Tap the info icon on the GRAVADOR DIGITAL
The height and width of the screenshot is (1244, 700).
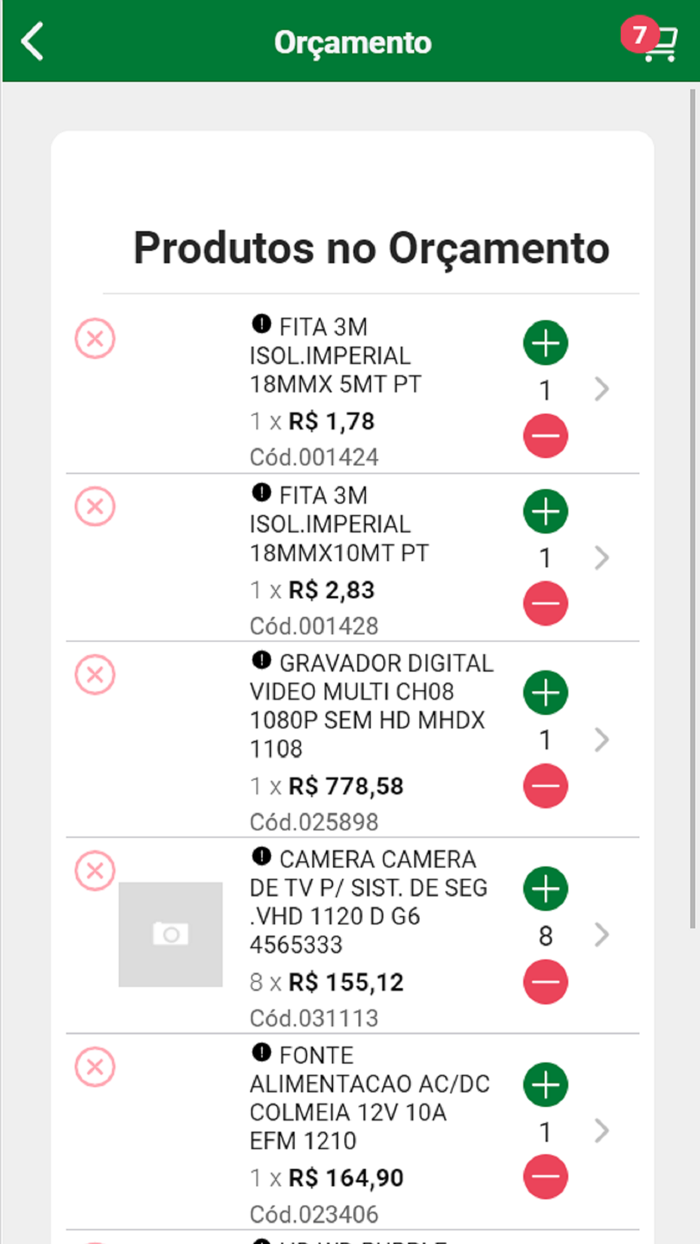[259, 663]
